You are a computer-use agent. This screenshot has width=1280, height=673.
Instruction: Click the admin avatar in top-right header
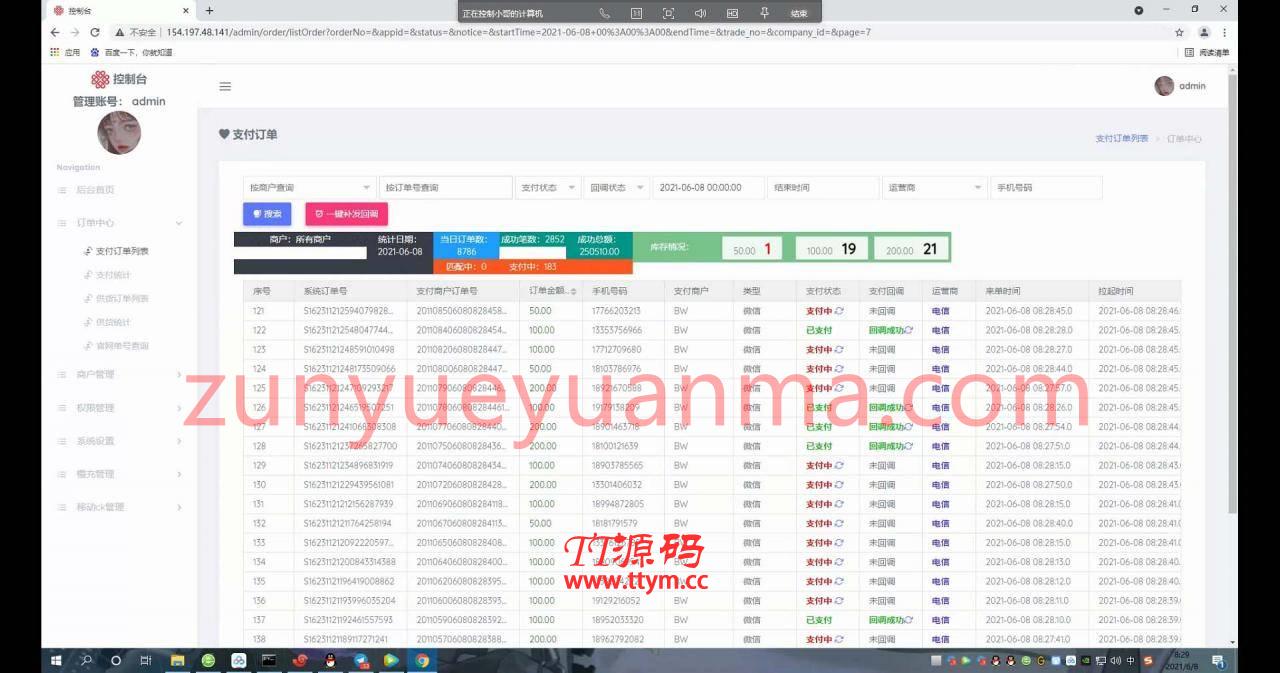point(1164,86)
